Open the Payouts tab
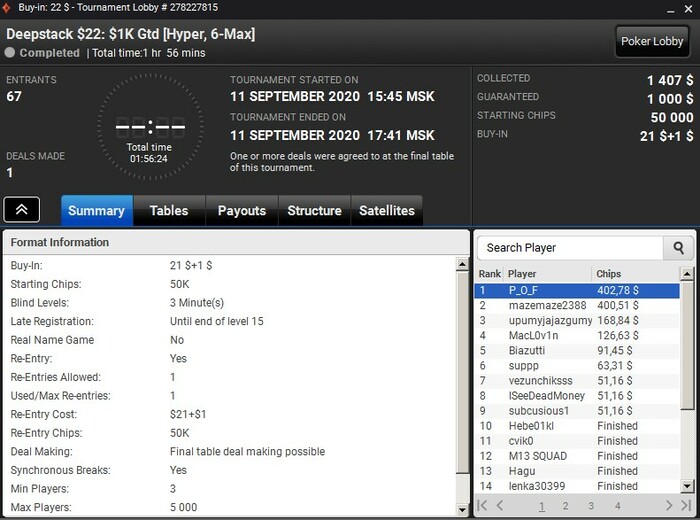 [242, 211]
